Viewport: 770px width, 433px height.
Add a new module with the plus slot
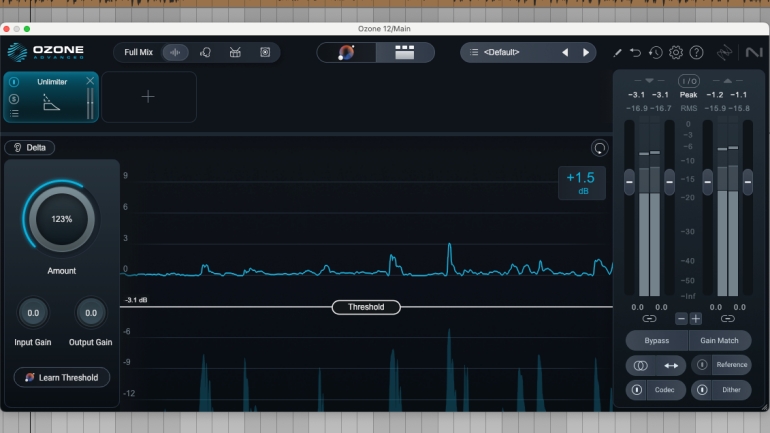pos(148,97)
